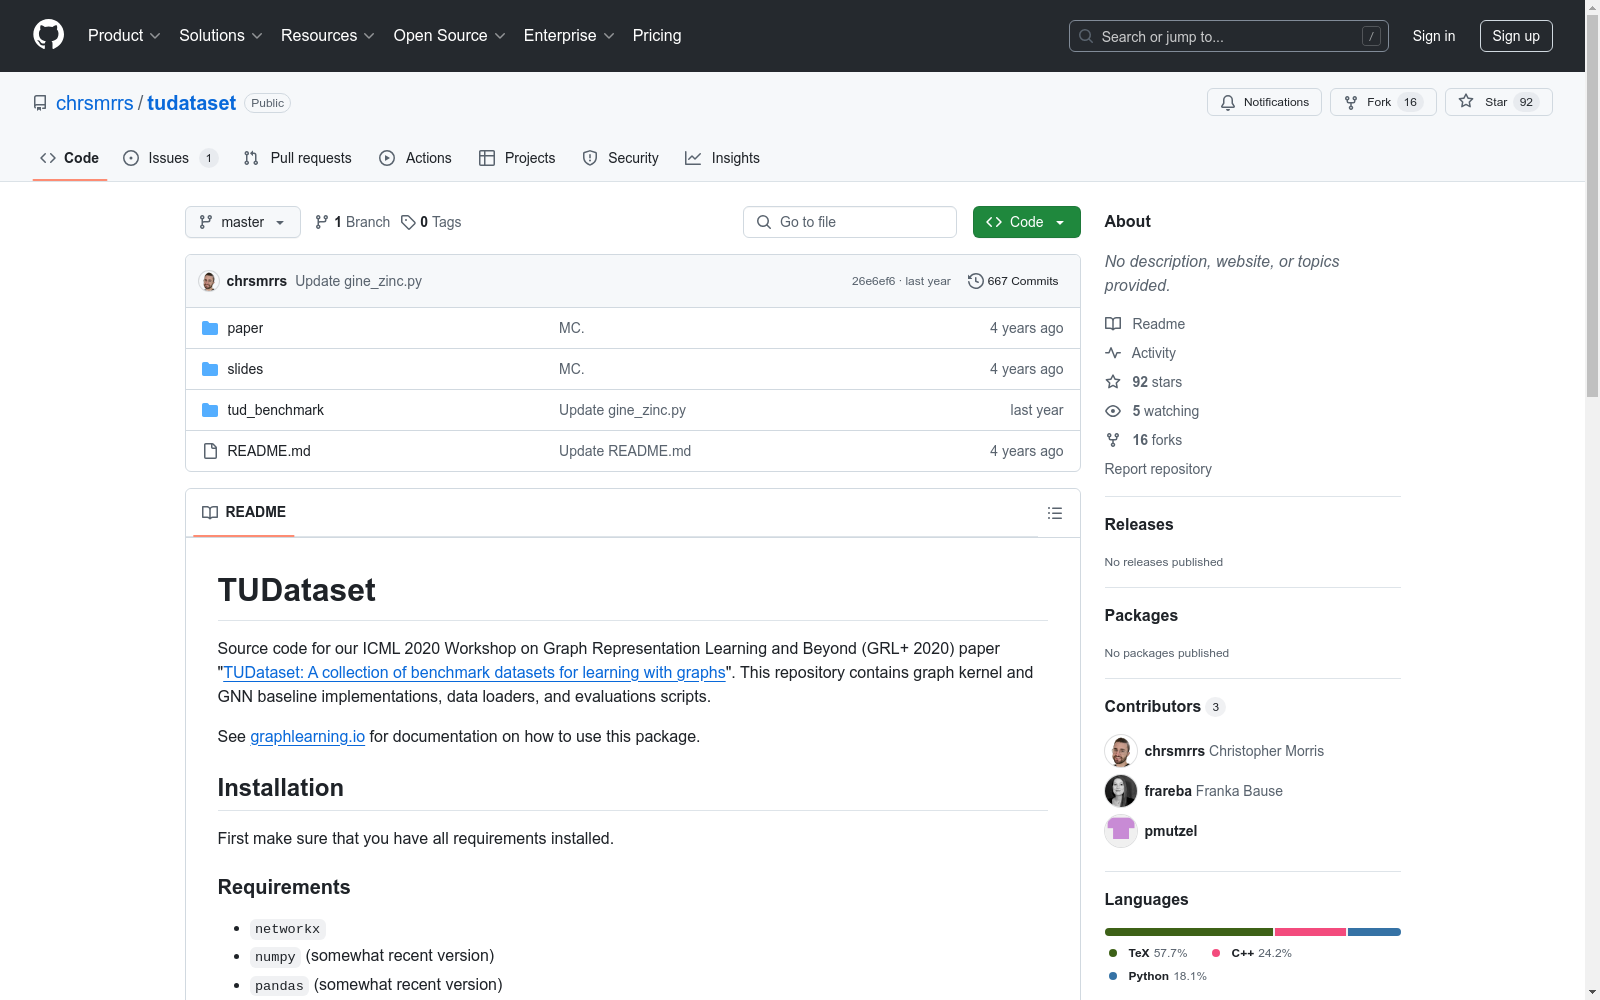Viewport: 1600px width, 1000px height.
Task: Click the Search or jump to field
Action: tap(1229, 36)
